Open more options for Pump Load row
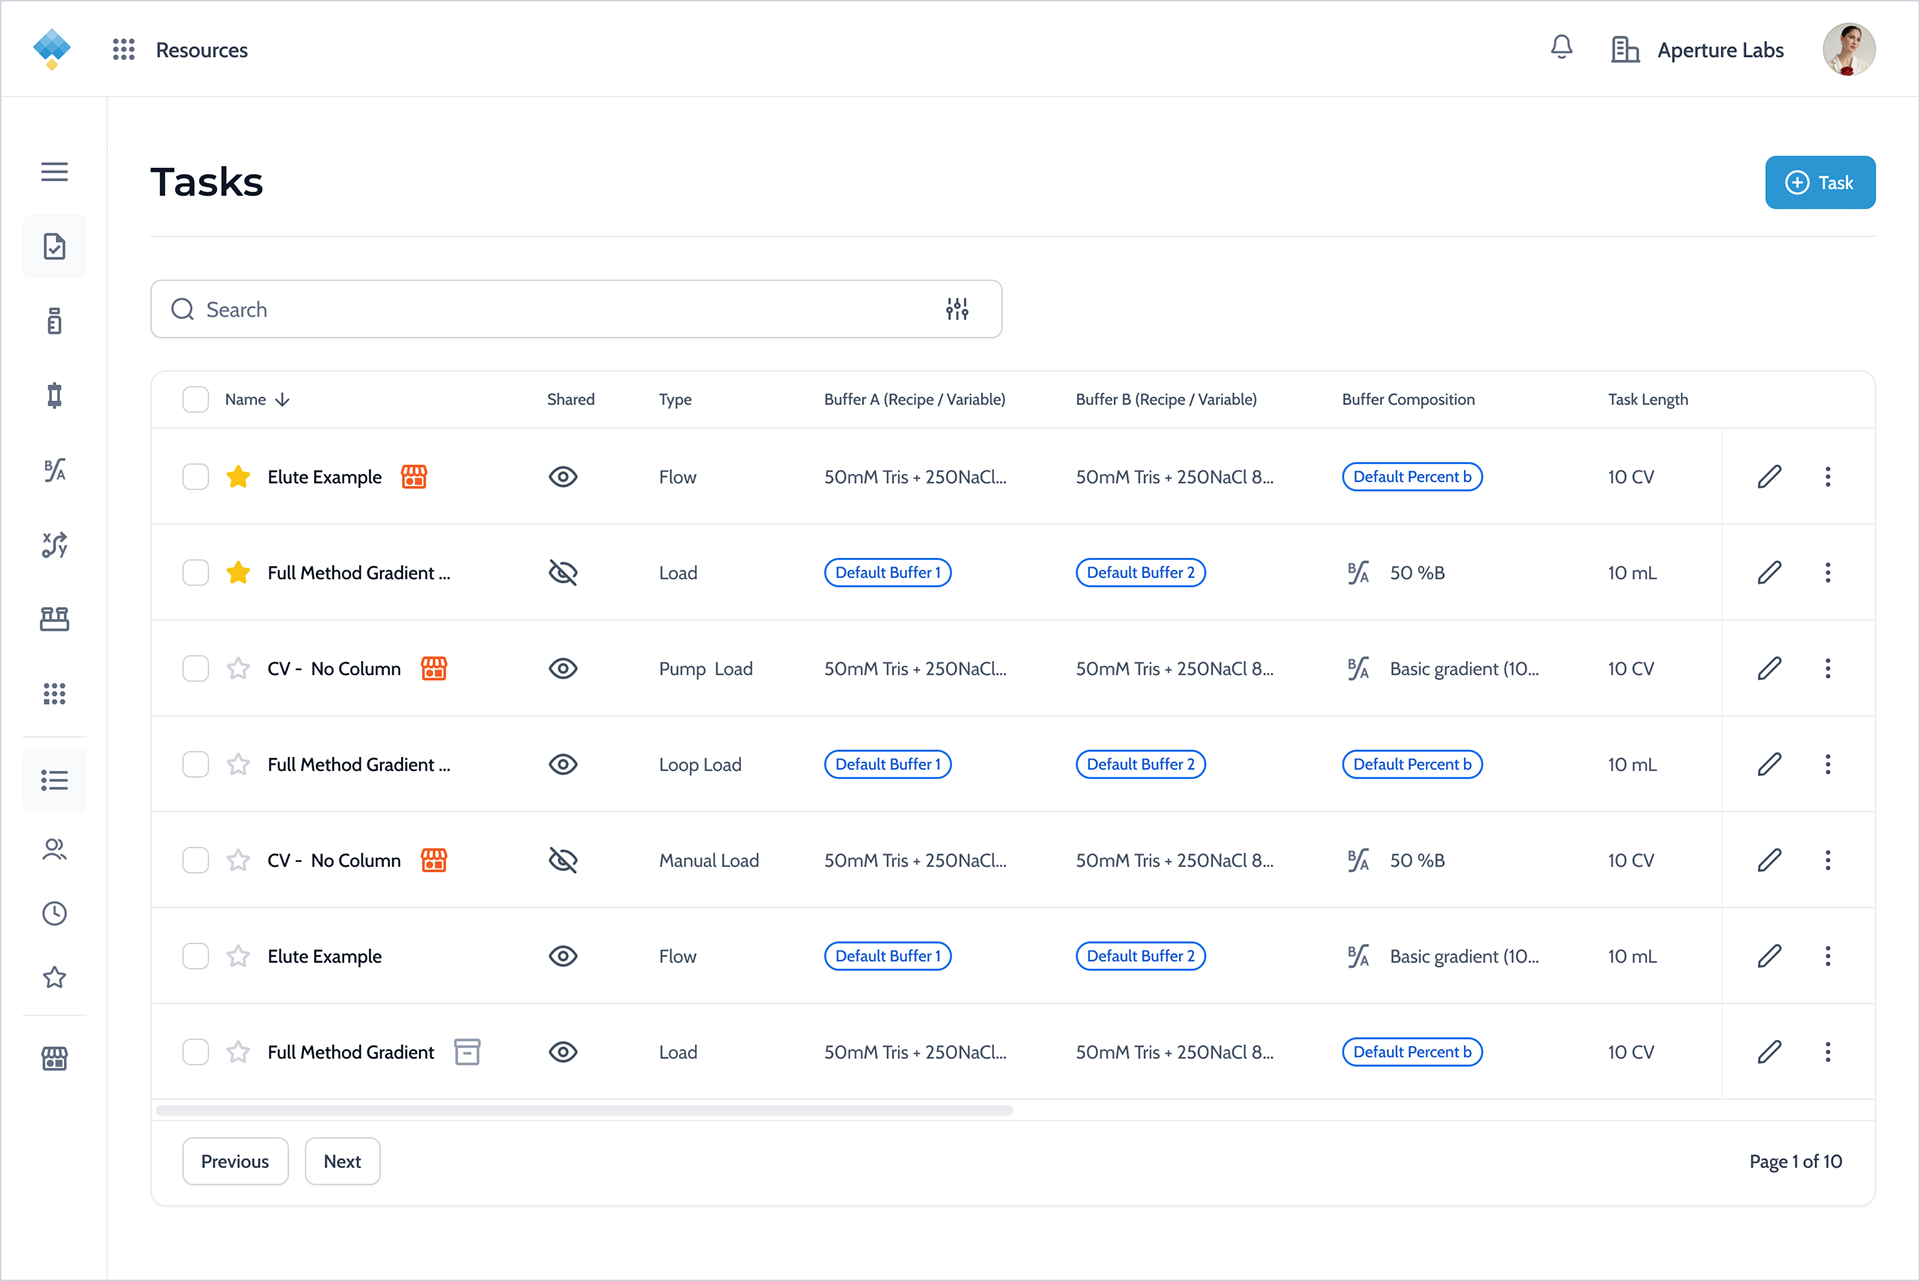 point(1828,669)
